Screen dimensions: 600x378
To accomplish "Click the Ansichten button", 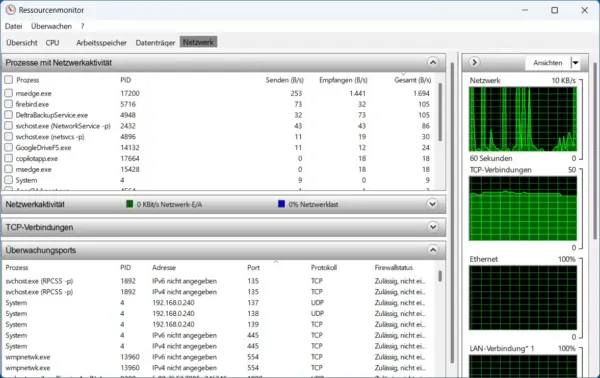I will click(548, 63).
